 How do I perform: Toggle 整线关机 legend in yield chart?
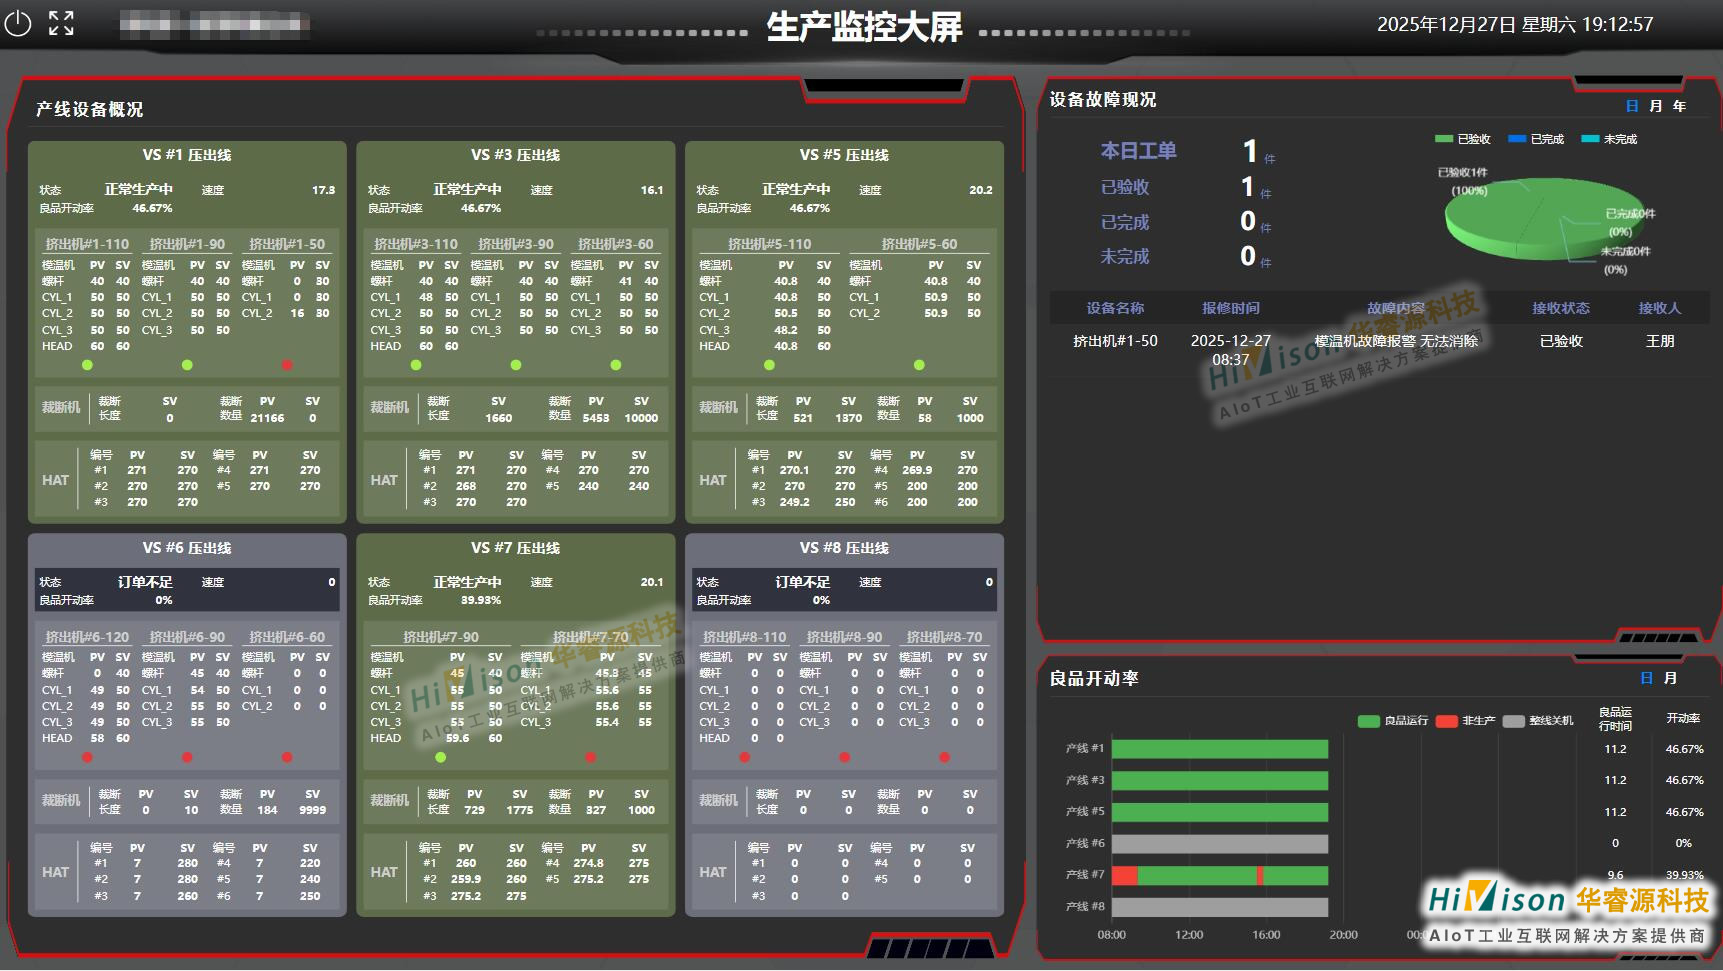pos(1538,721)
